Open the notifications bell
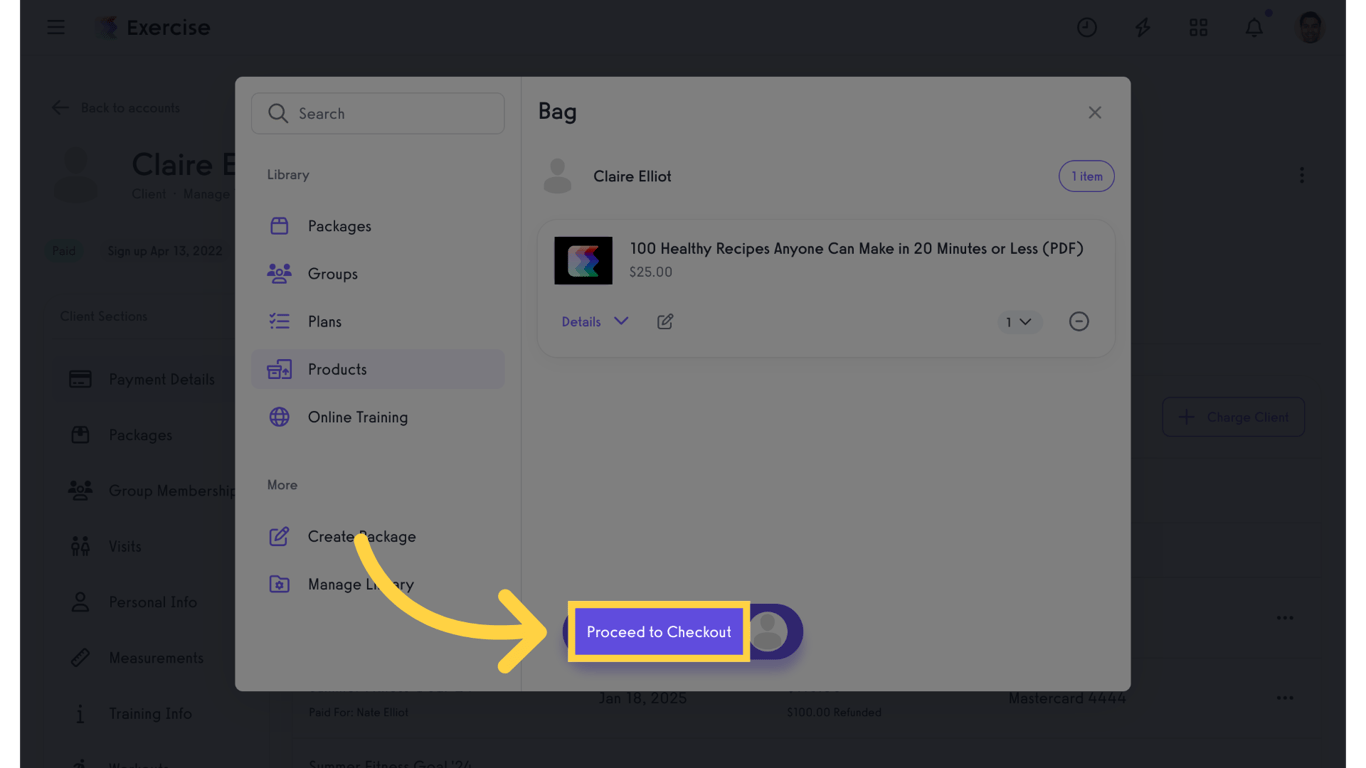 pos(1254,27)
